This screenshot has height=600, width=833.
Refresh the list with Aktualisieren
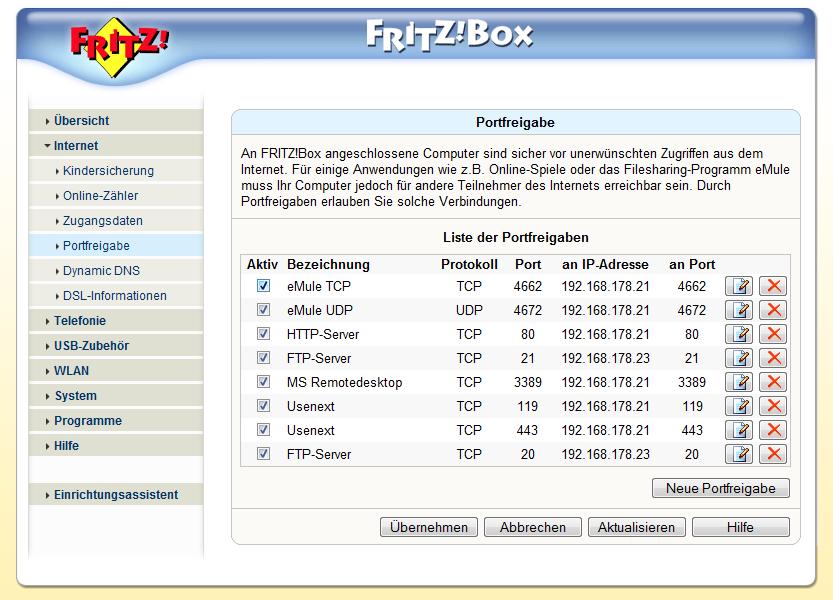pos(636,527)
